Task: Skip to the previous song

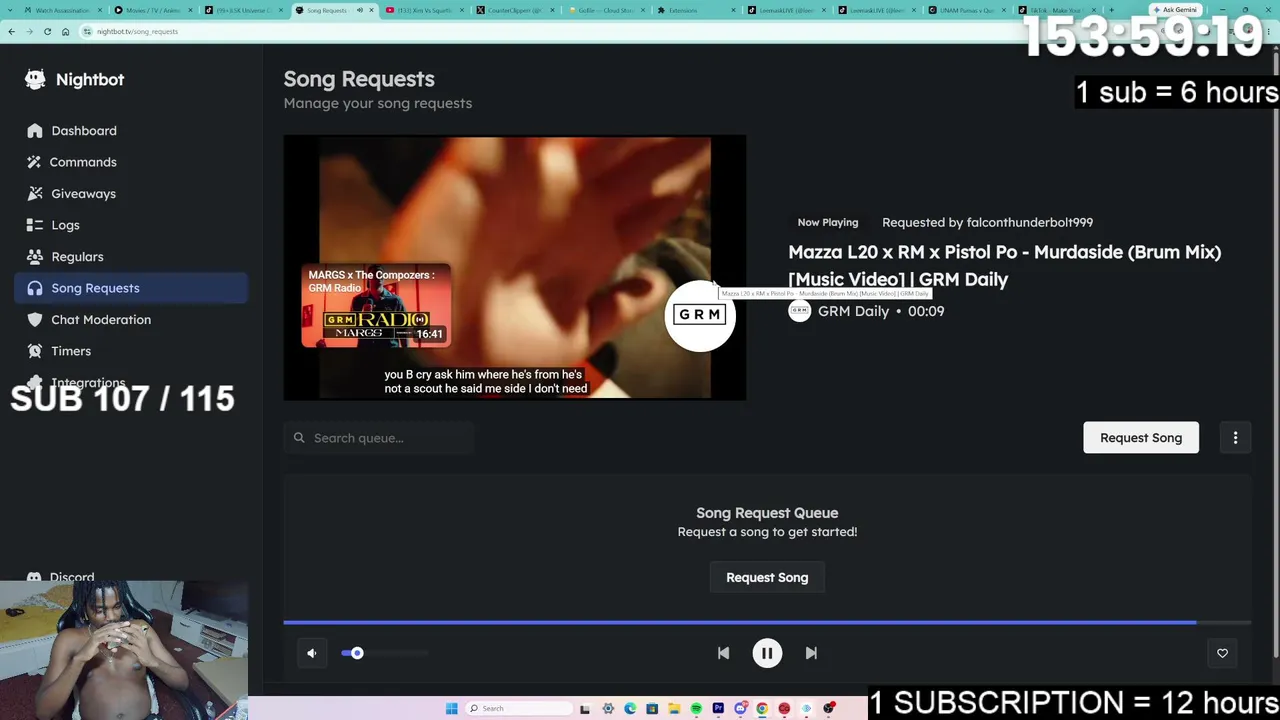Action: (723, 653)
